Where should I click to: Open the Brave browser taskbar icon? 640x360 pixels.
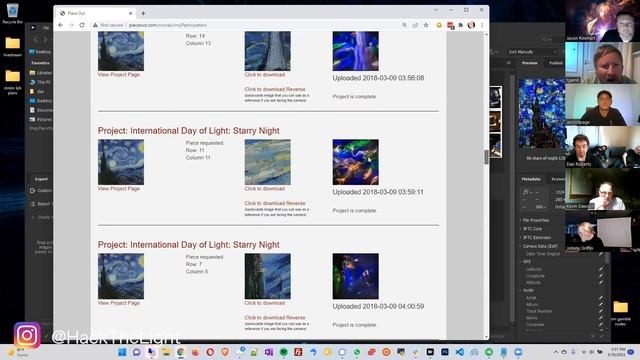(225, 352)
